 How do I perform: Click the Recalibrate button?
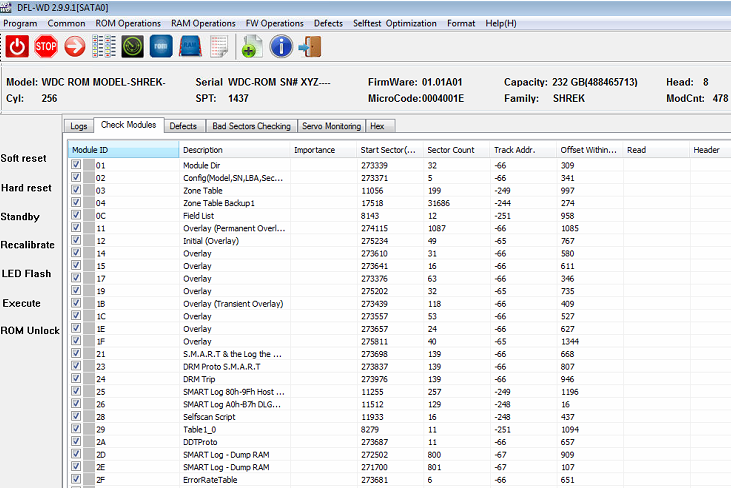[x=28, y=245]
